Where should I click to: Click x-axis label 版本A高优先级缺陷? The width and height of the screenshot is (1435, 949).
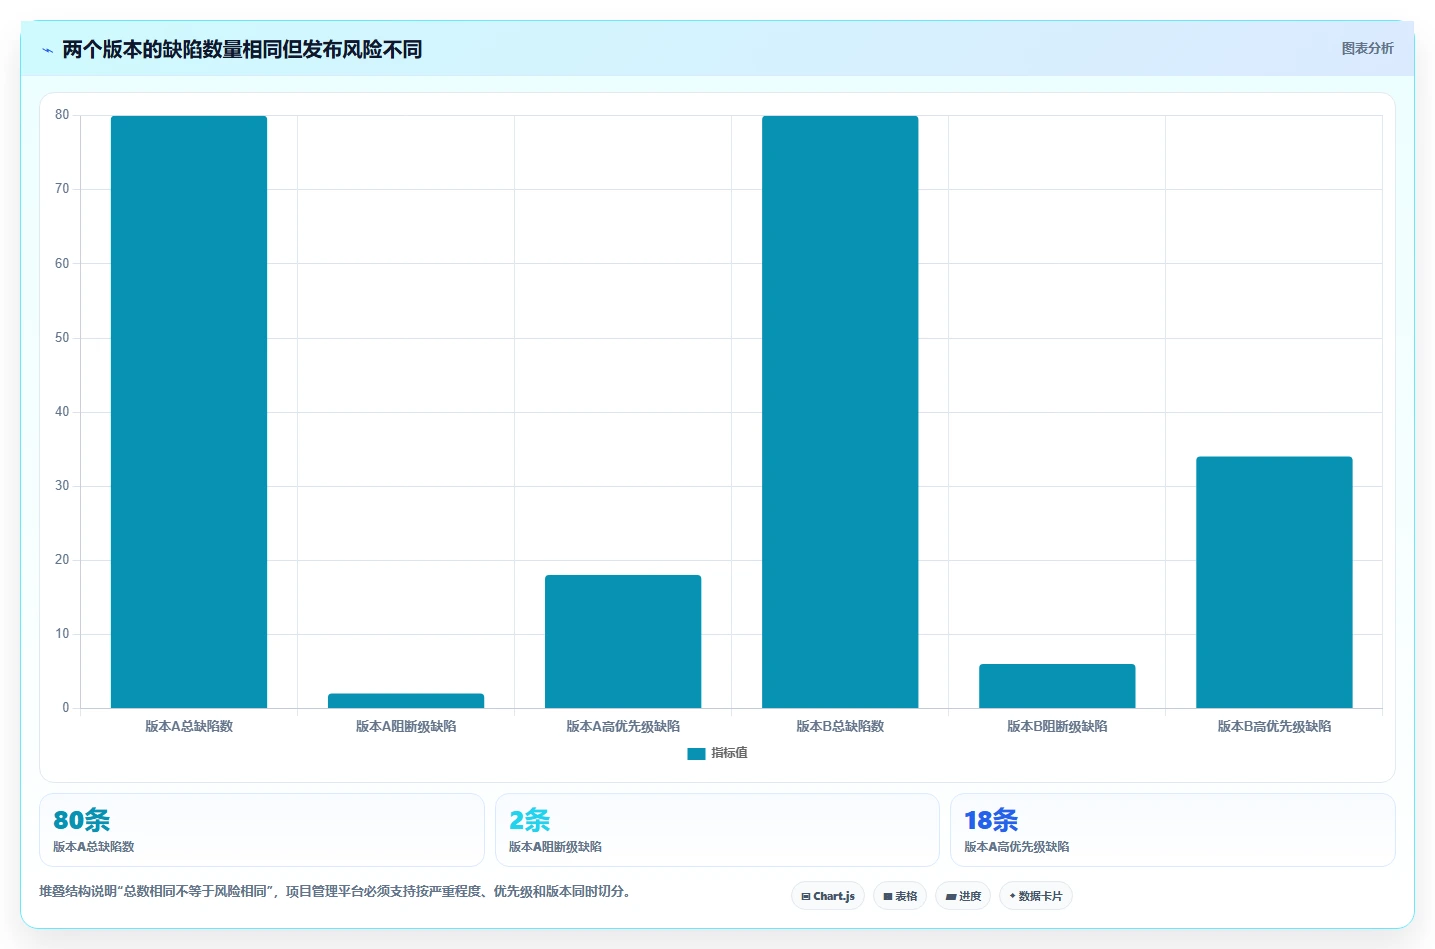pyautogui.click(x=623, y=726)
